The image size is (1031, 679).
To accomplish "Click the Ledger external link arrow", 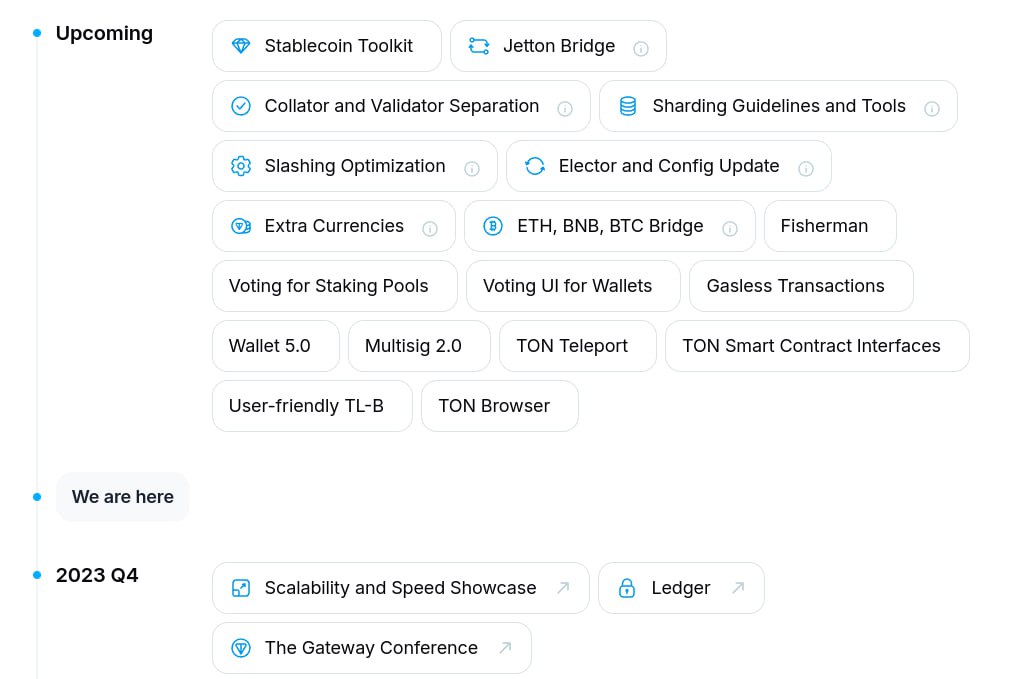I will point(738,588).
